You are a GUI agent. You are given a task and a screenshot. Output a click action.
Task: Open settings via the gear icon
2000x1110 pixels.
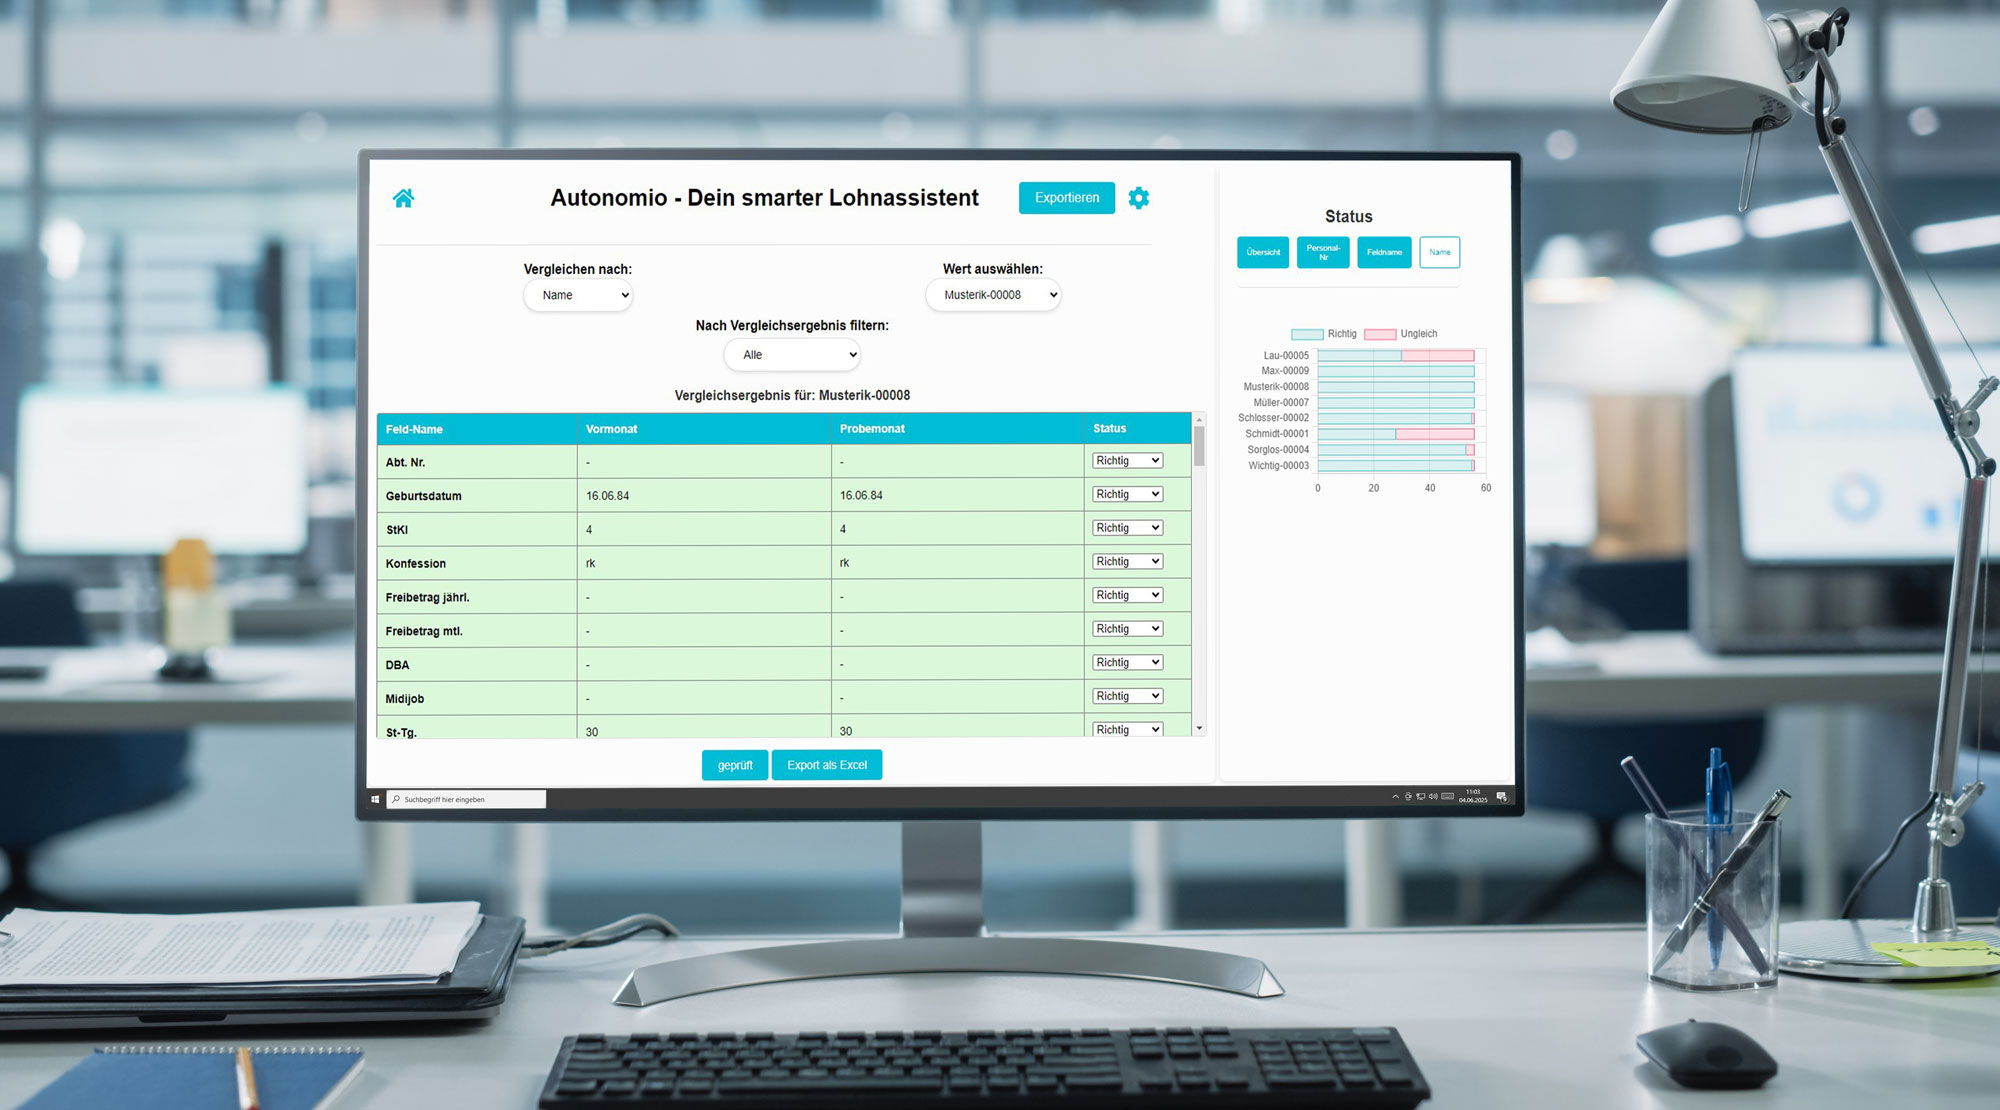(x=1138, y=198)
